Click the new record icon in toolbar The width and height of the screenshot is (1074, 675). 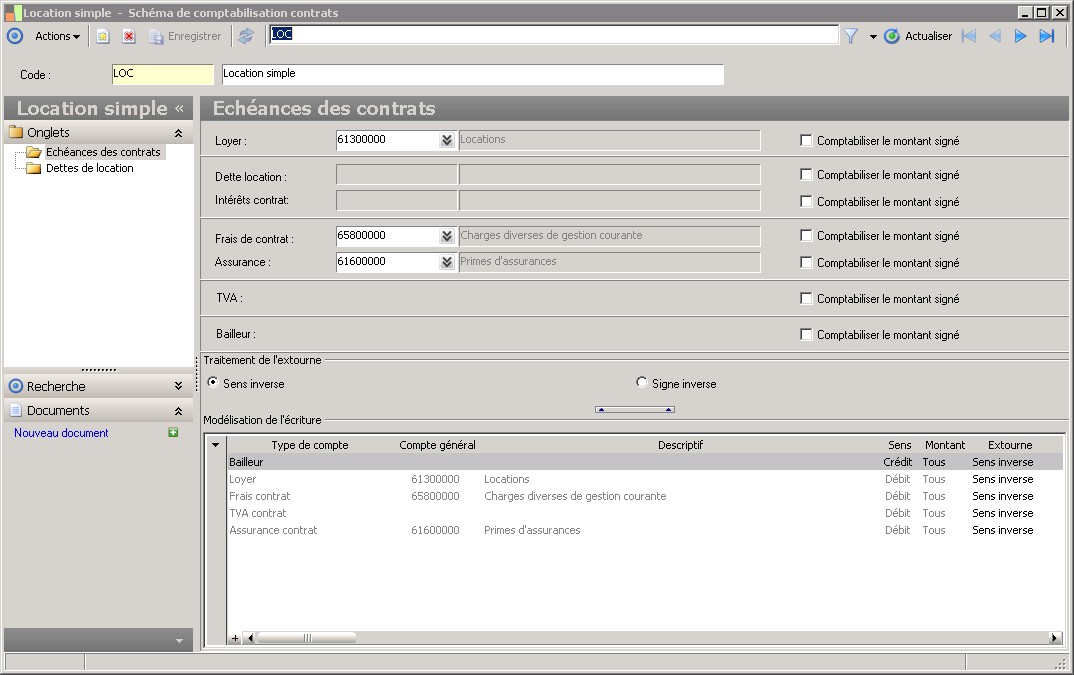pos(103,36)
